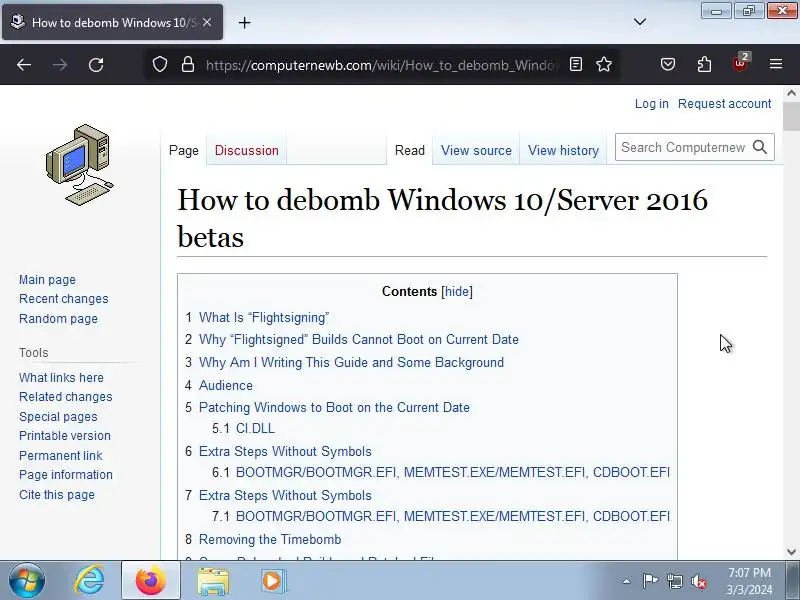
Task: Open the View history tab
Action: click(x=563, y=151)
